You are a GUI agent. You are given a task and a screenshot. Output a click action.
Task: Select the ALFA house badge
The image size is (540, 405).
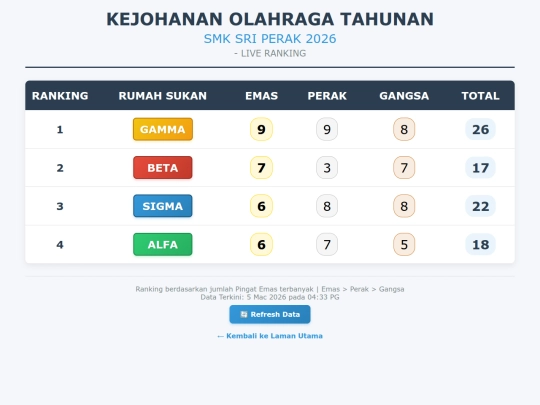(163, 245)
